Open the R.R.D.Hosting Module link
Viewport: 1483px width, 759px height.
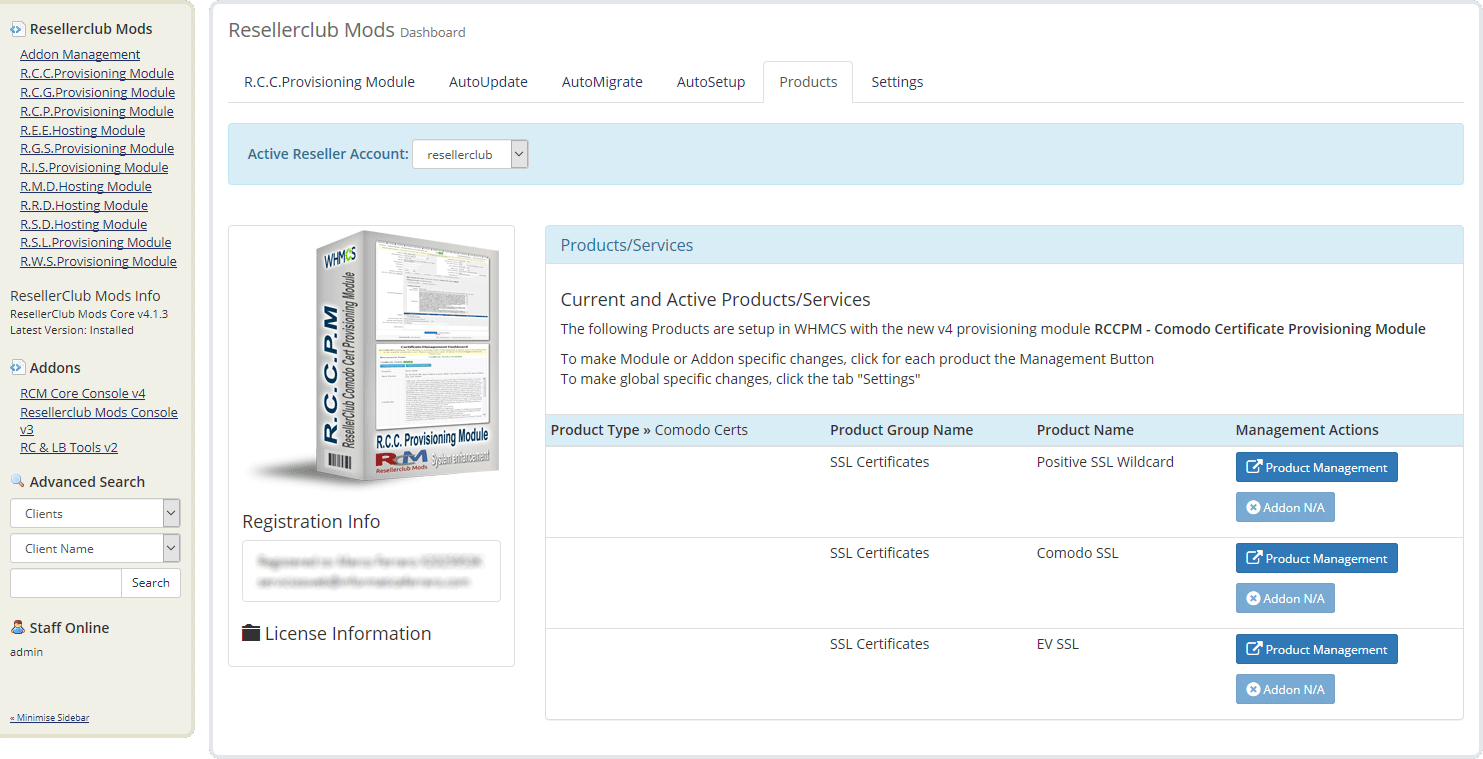click(84, 205)
